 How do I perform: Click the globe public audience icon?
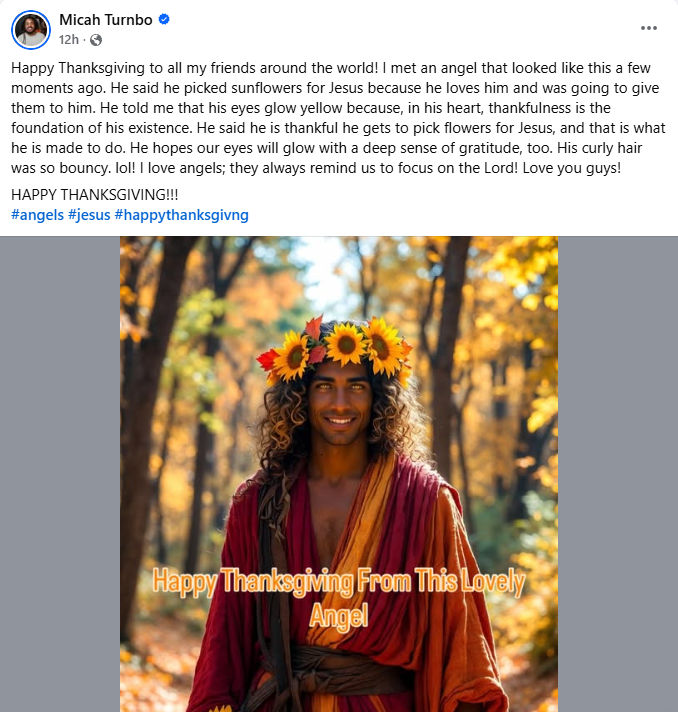[x=96, y=40]
